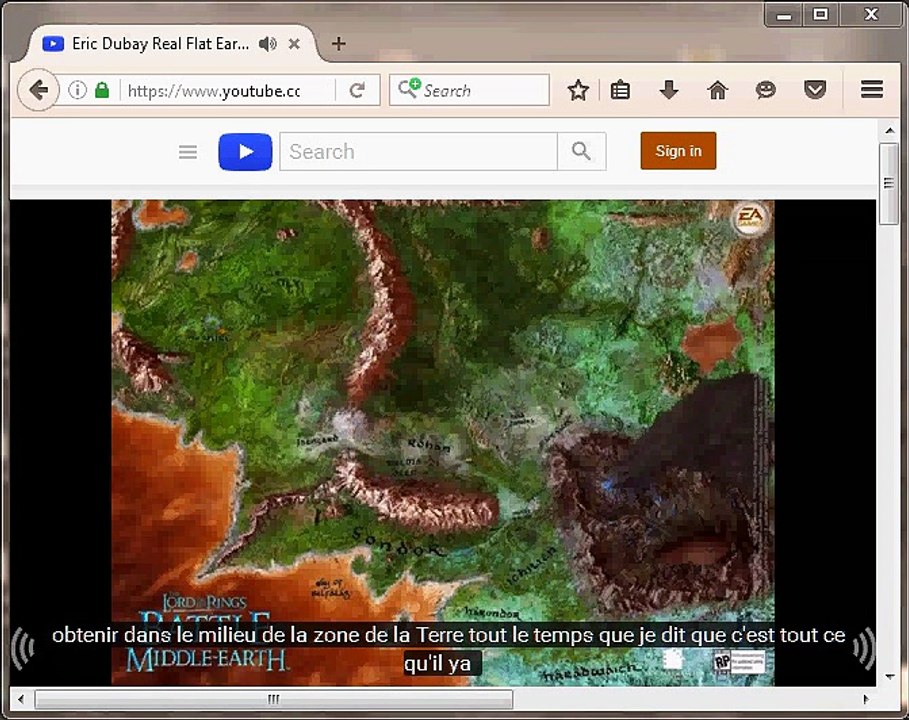
Task: Save page to Pocket icon
Action: click(815, 90)
